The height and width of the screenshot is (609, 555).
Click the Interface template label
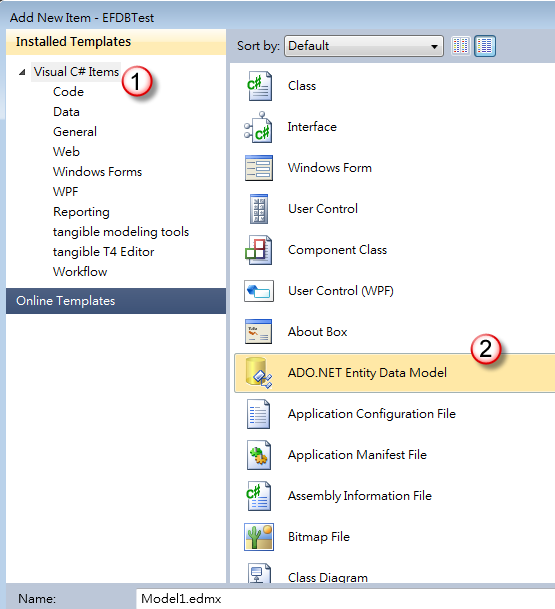click(x=312, y=127)
